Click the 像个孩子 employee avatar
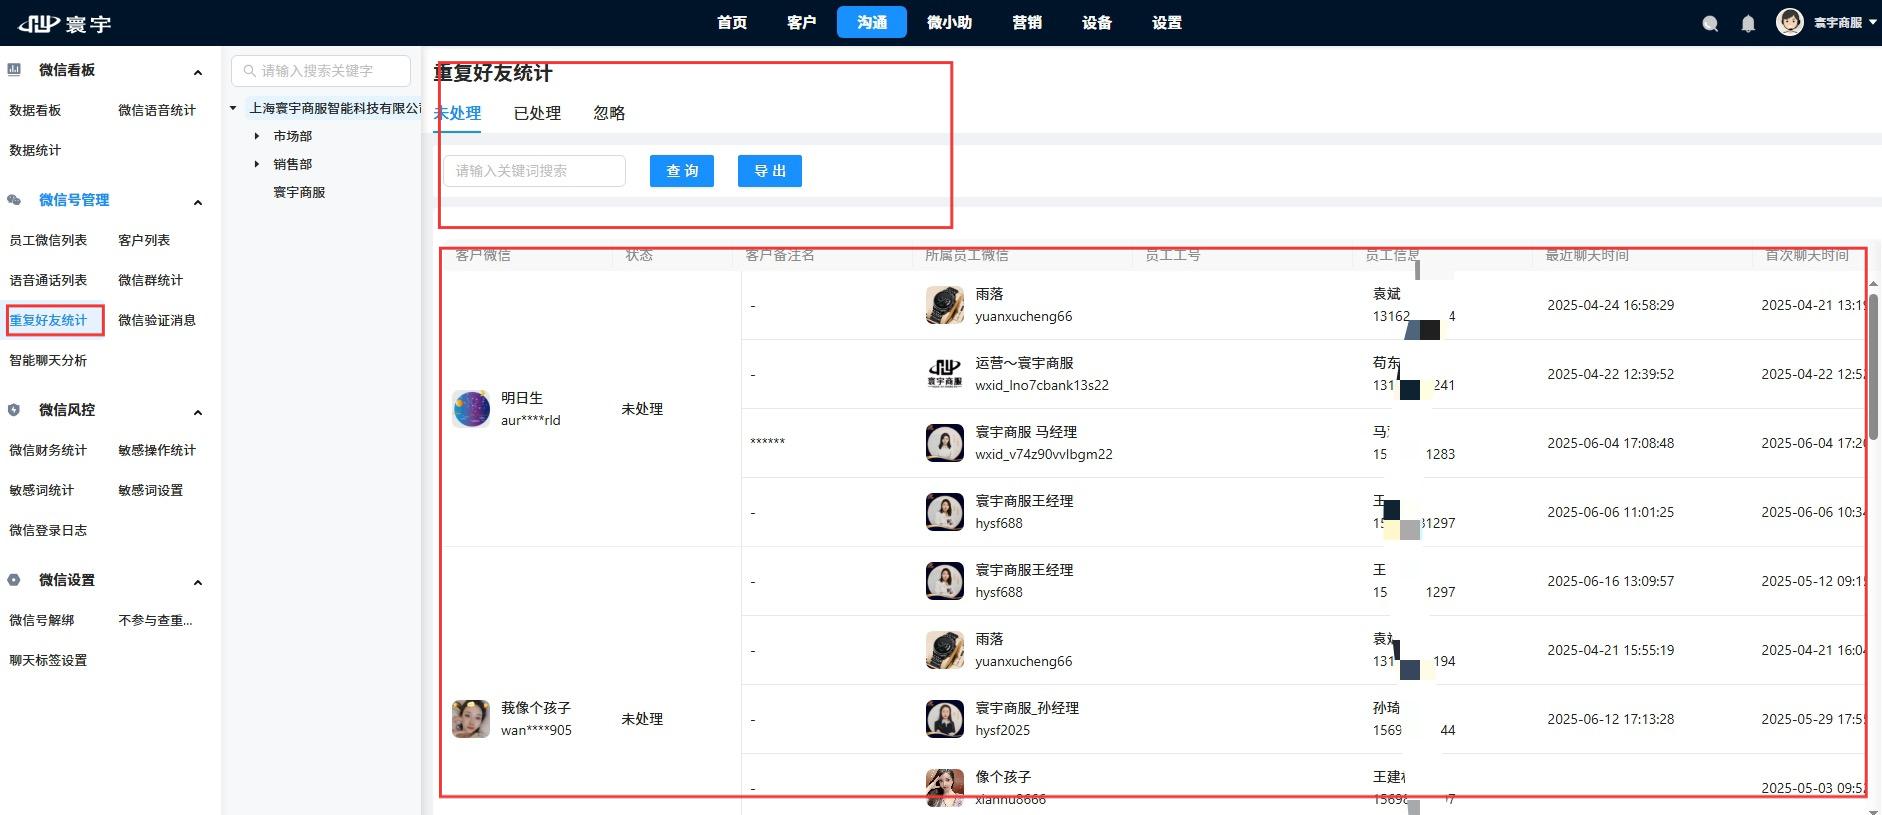 (x=945, y=787)
